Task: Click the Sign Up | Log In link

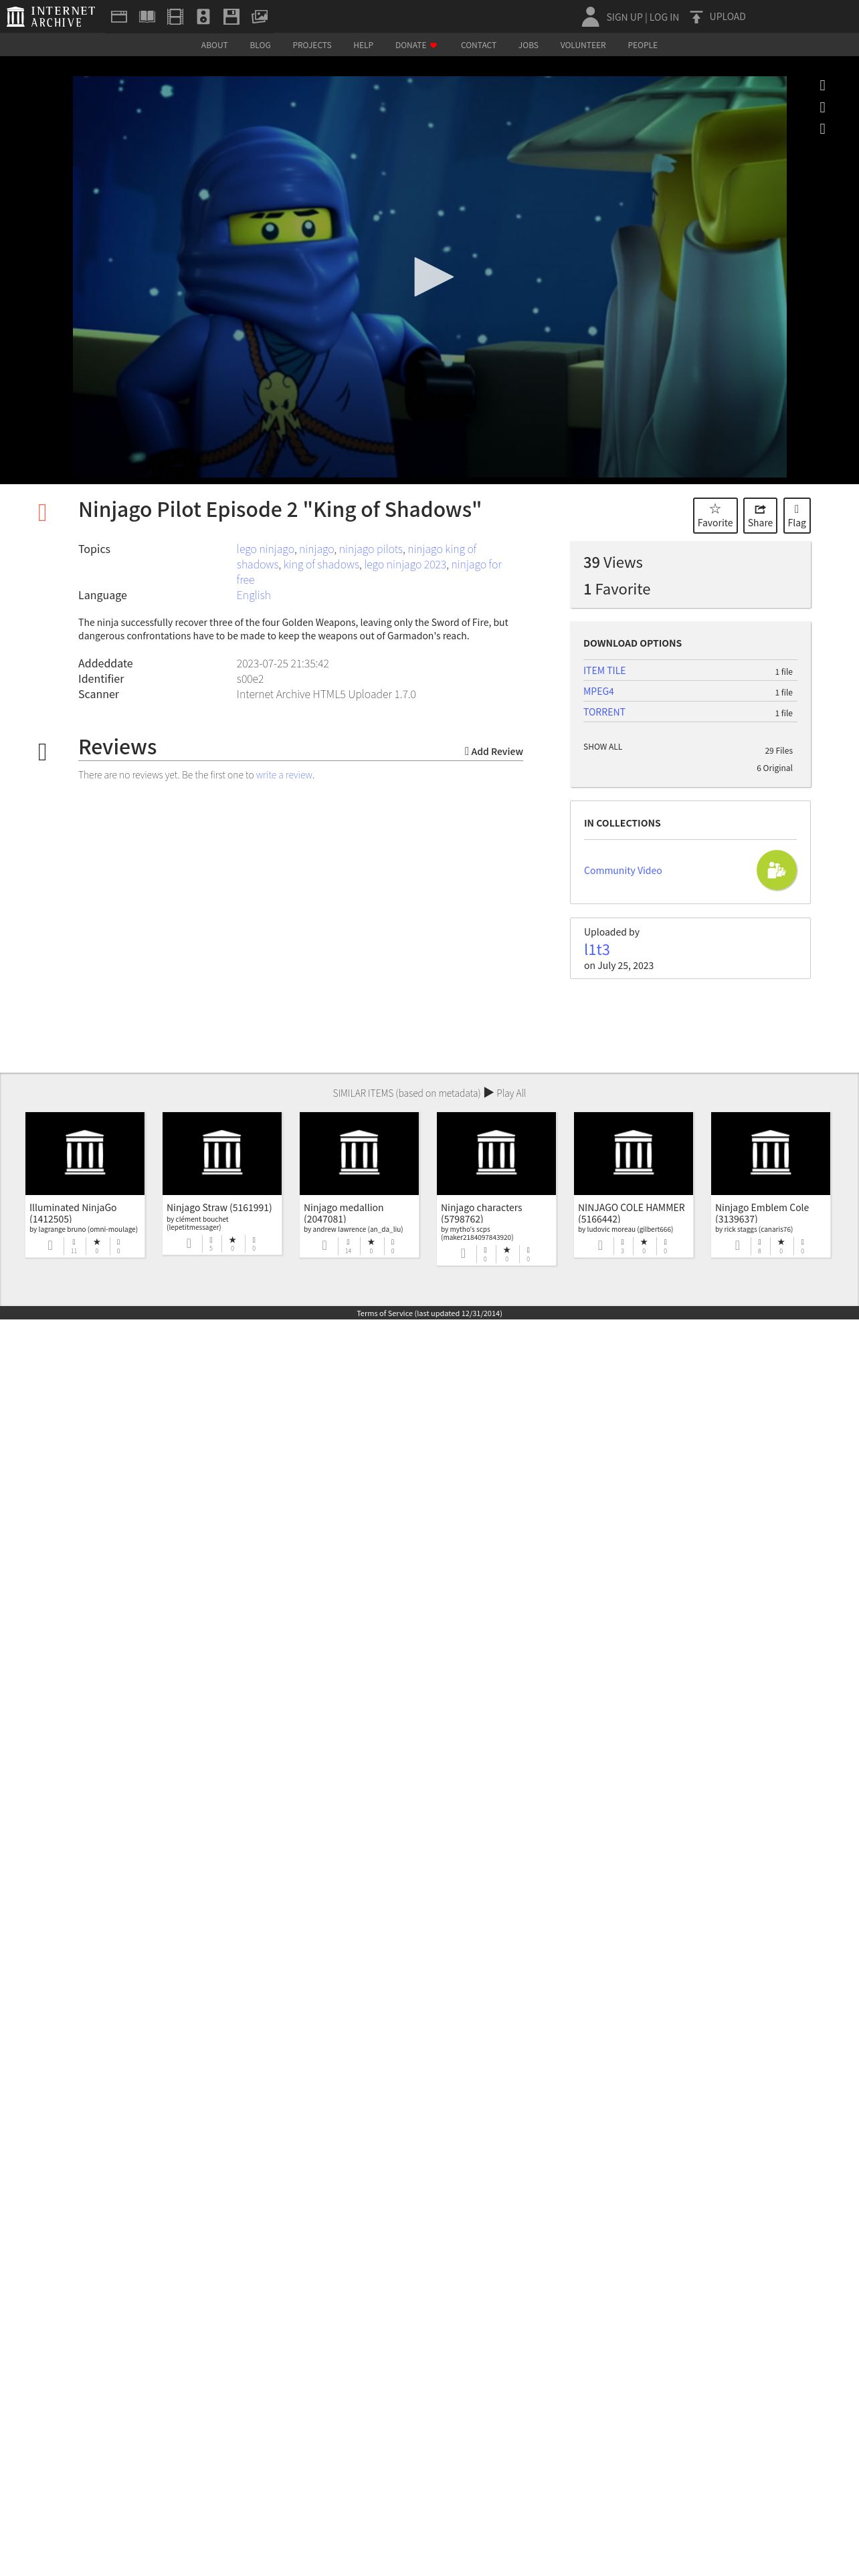Action: coord(642,17)
